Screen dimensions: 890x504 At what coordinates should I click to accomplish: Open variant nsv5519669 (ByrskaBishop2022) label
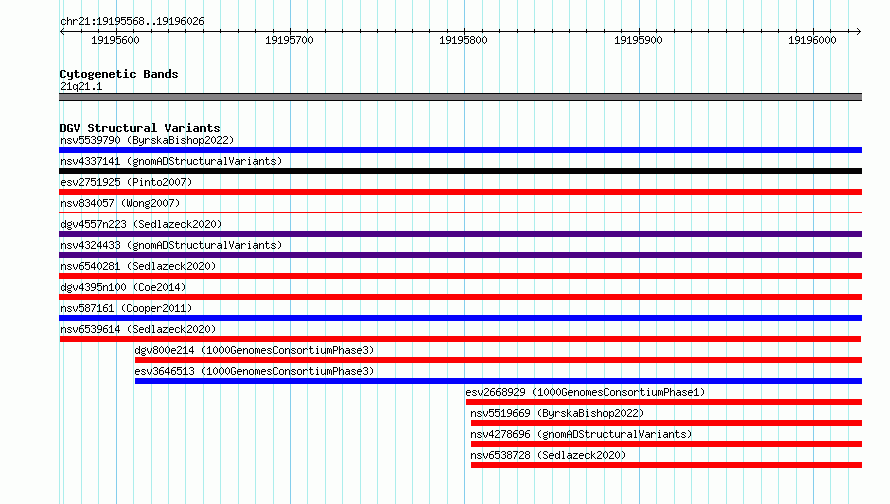click(557, 413)
